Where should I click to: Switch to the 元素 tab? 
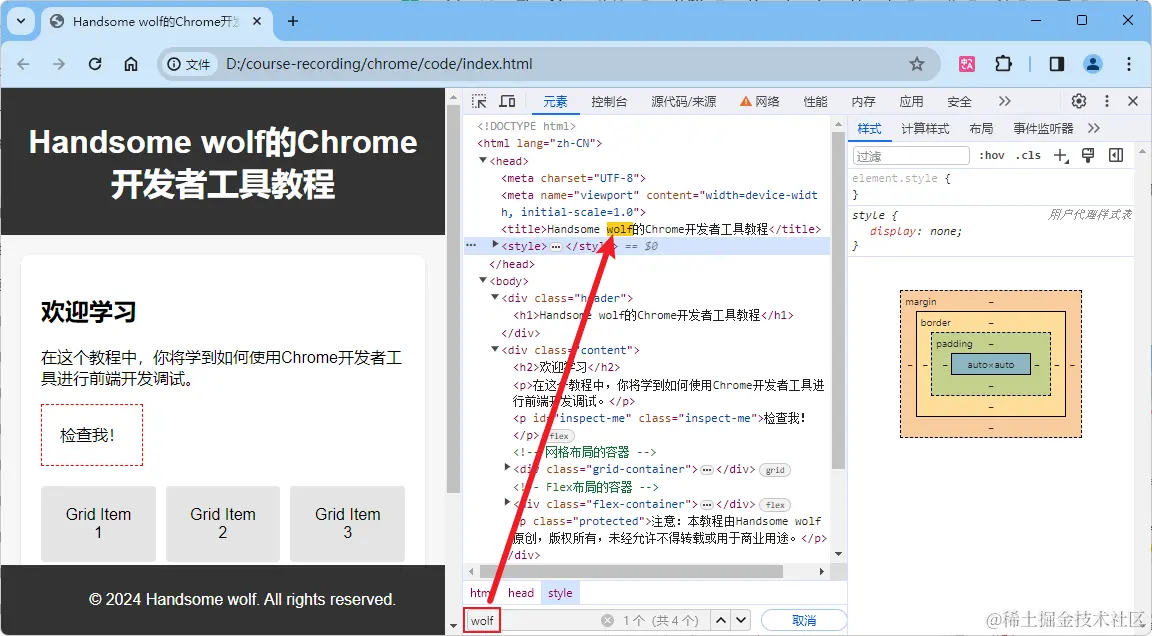555,101
